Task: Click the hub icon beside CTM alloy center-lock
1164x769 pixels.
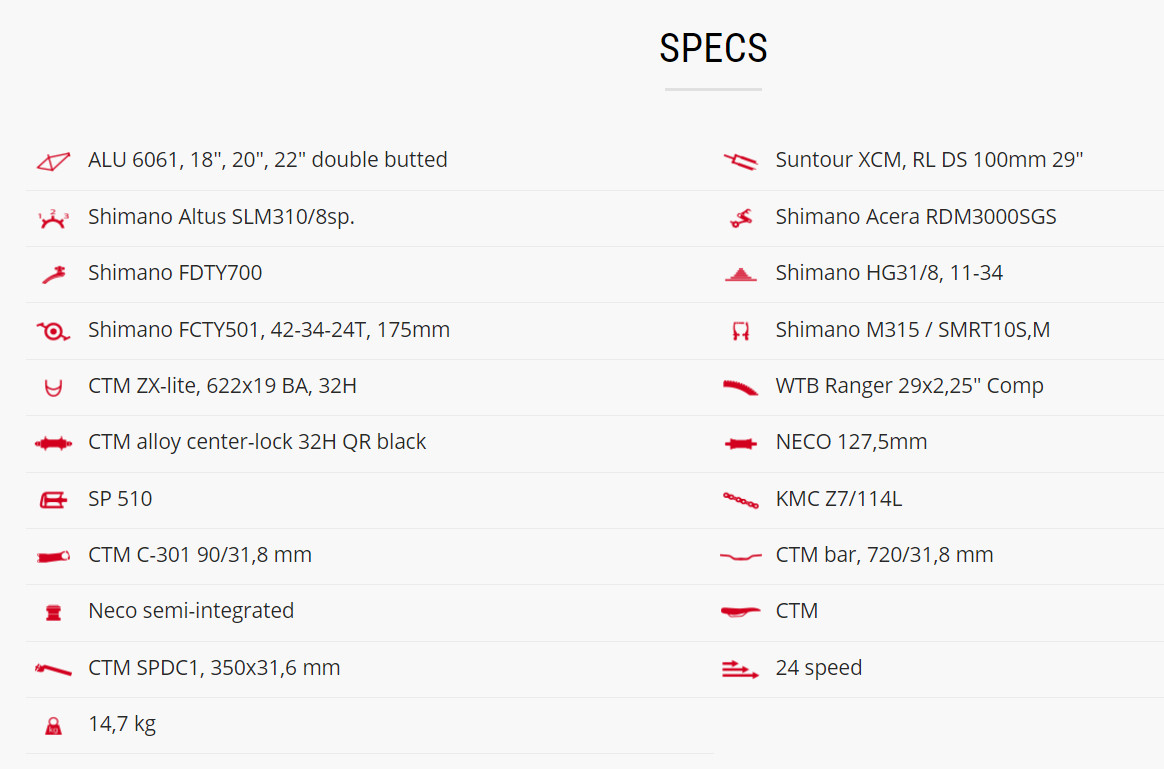Action: point(53,443)
